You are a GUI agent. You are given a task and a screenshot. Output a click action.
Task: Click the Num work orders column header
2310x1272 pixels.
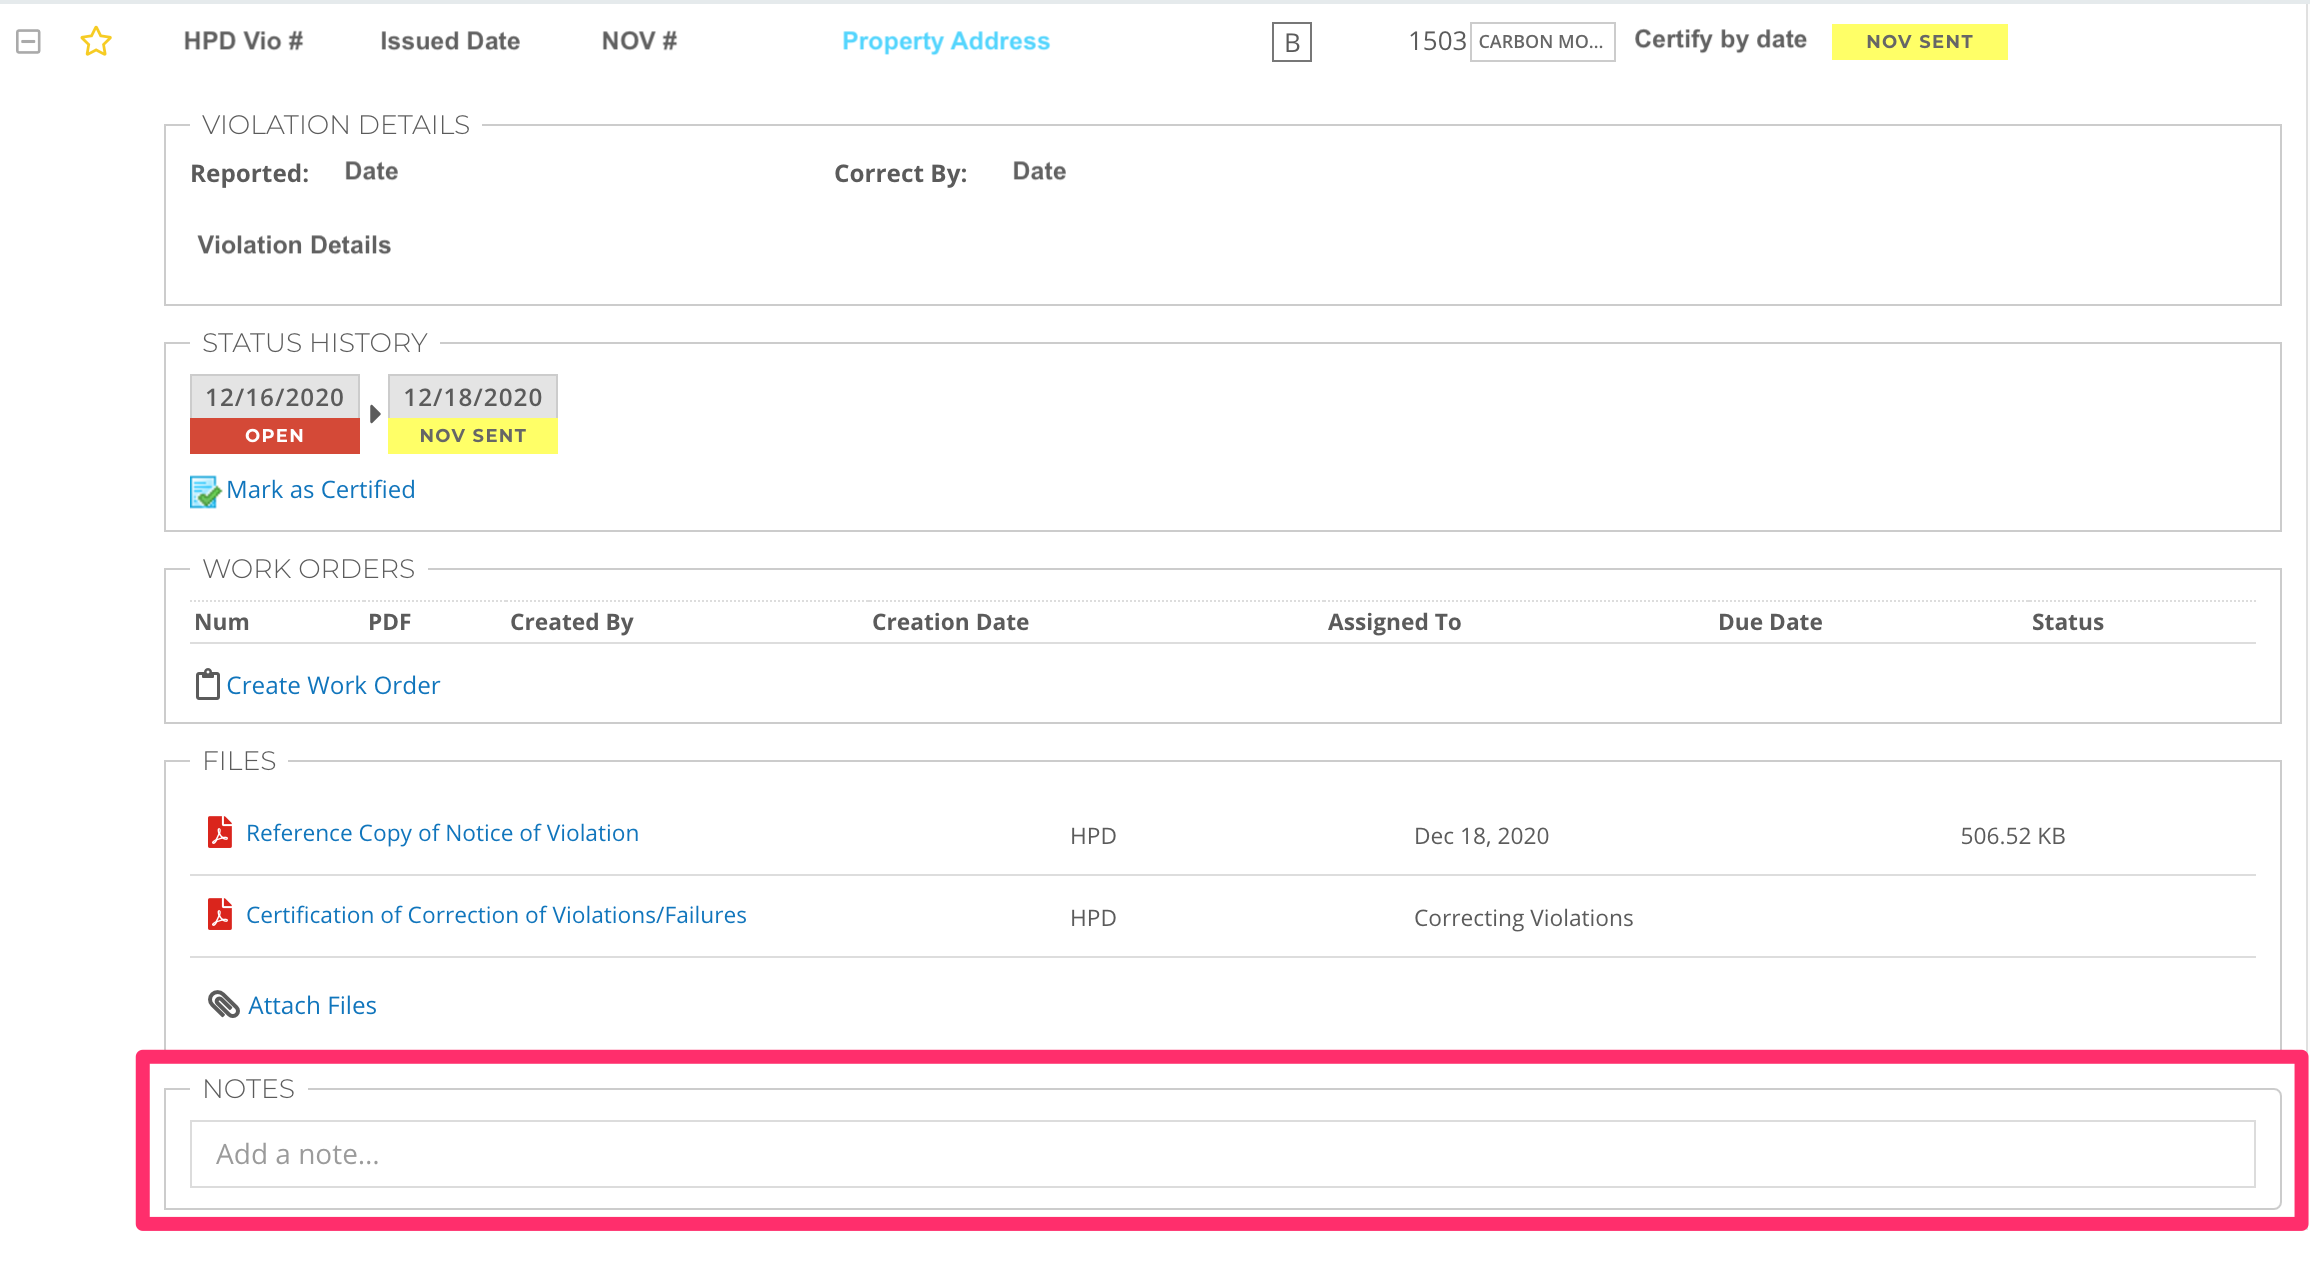click(222, 622)
